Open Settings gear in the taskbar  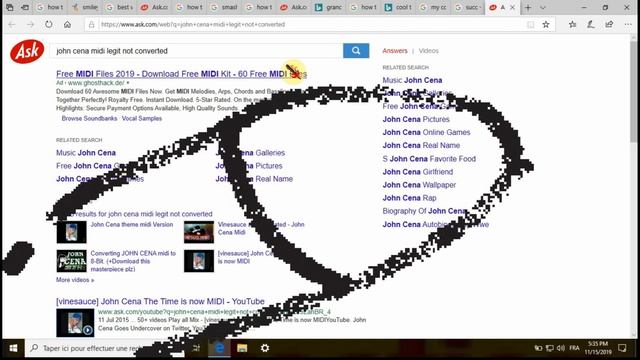pyautogui.click(x=265, y=348)
